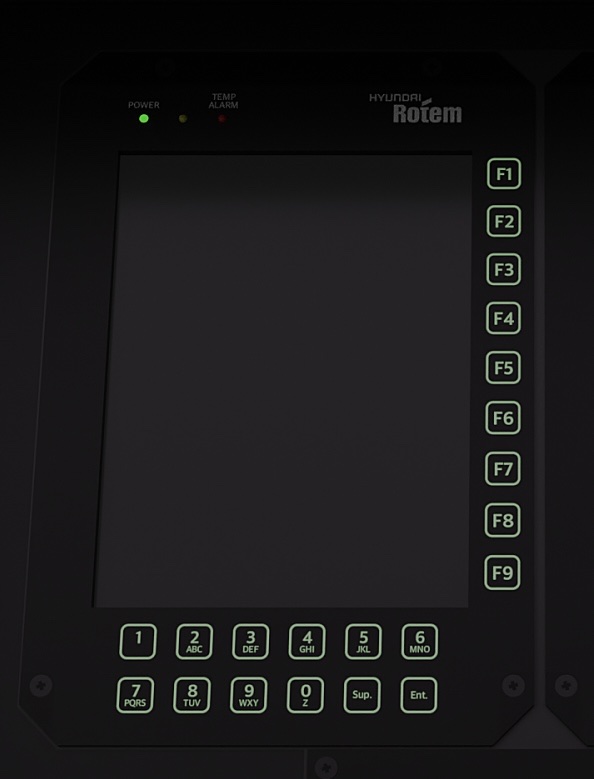Select the 3 DEF keypad key

pos(251,641)
